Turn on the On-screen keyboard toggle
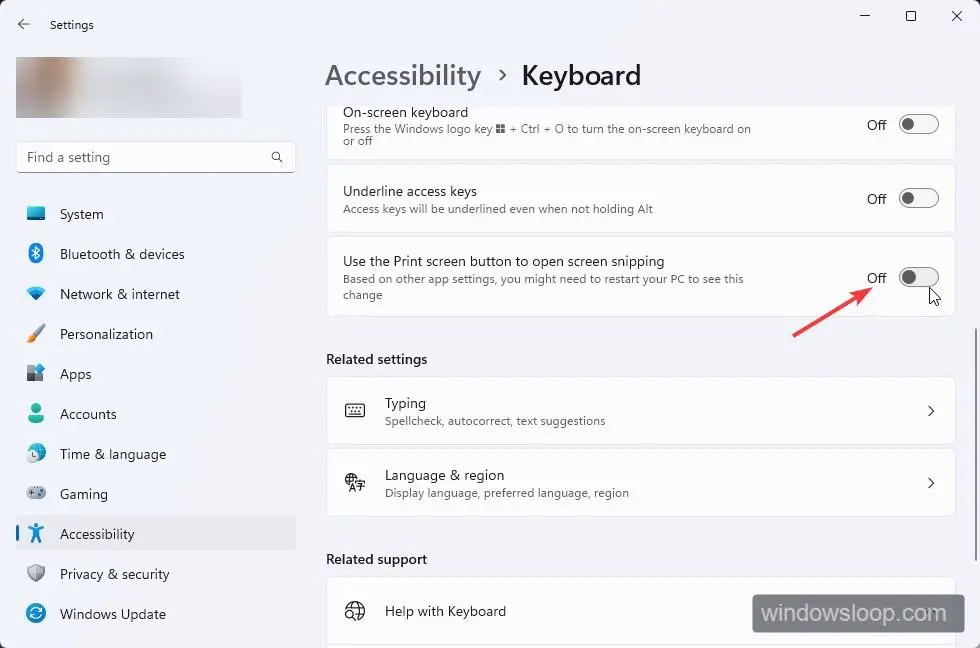The image size is (980, 648). 918,124
